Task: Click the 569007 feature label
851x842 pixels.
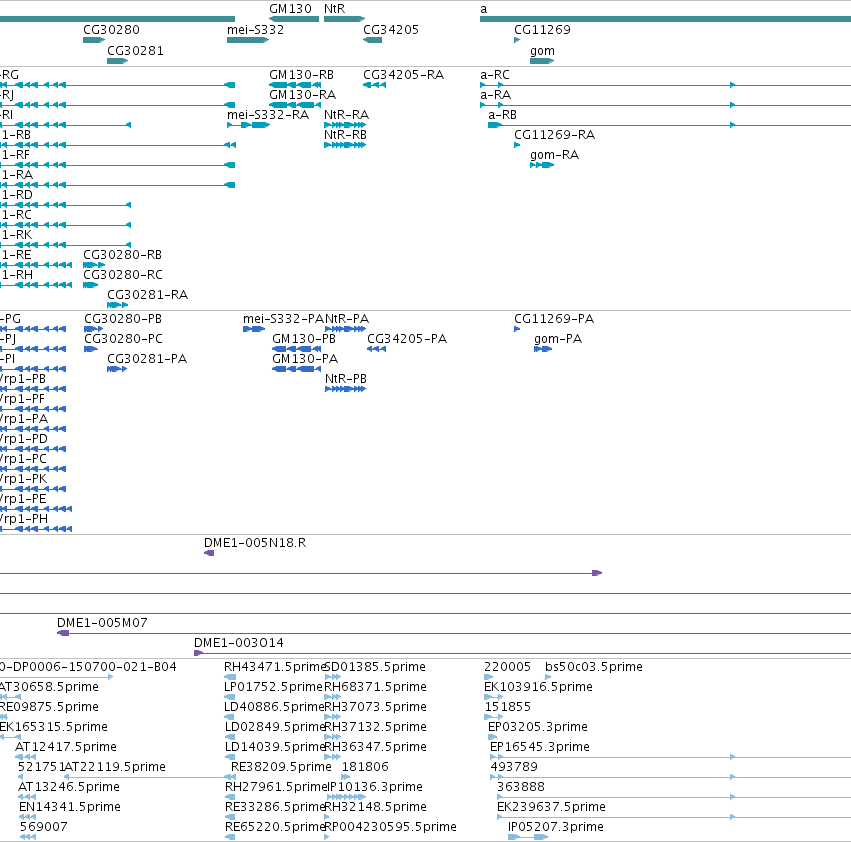Action: click(x=43, y=827)
